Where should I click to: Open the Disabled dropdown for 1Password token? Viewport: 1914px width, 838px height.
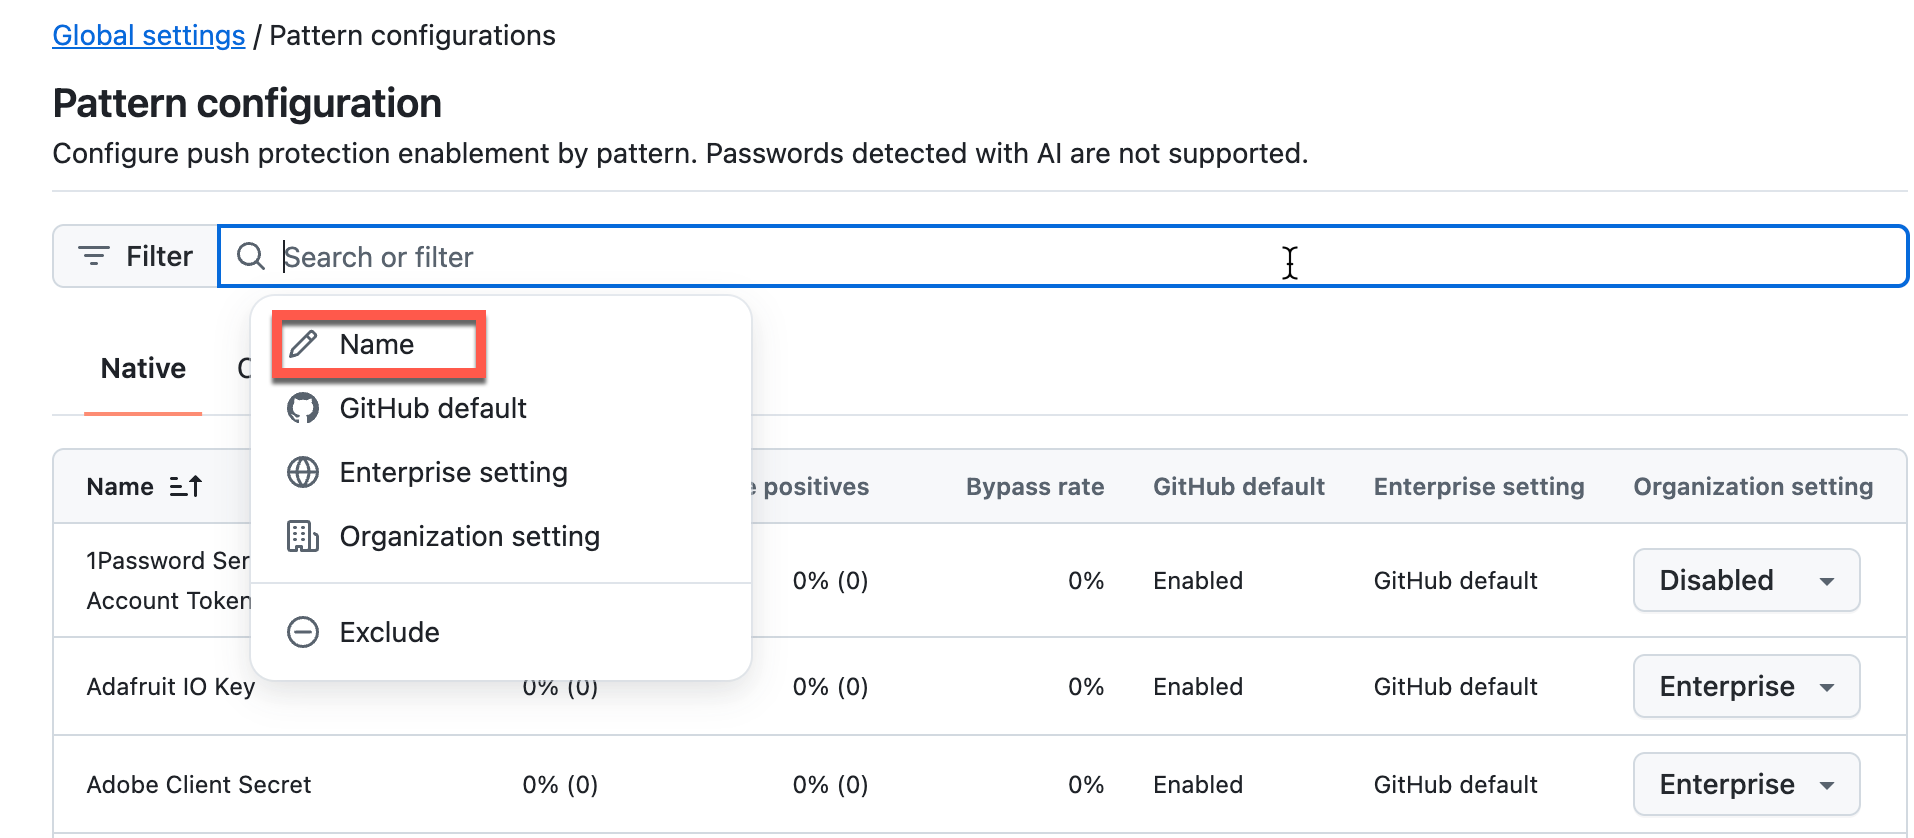point(1746,580)
